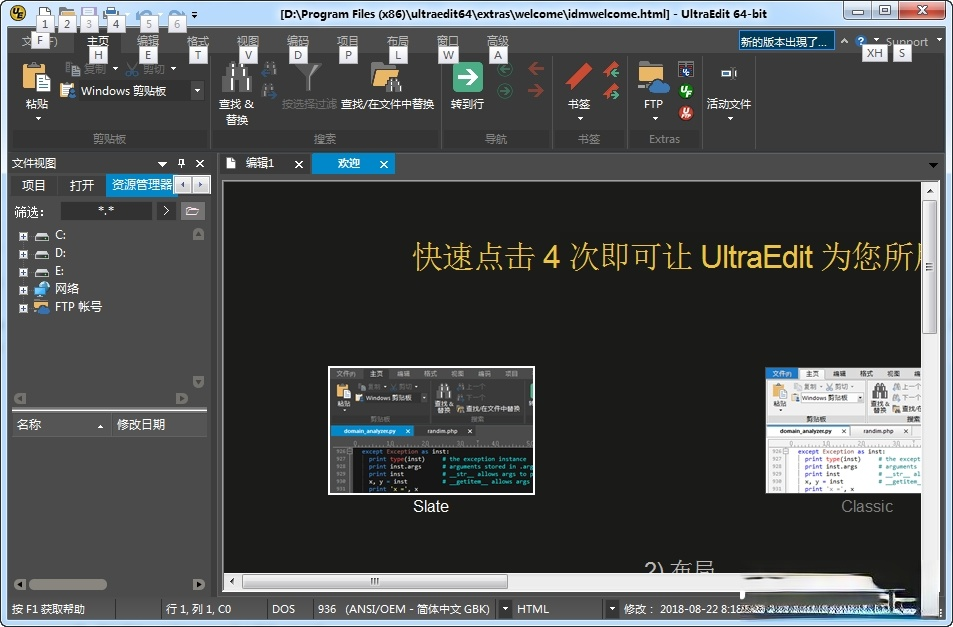Click the large 粘贴 paste clipboard icon
Viewport: 953px width, 627px height.
click(36, 78)
